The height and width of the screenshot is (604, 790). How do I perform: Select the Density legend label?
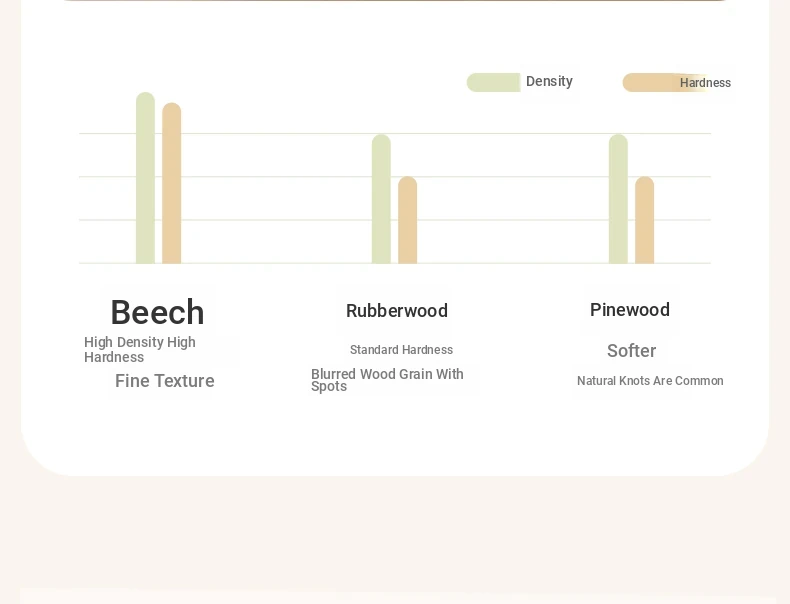coord(549,81)
